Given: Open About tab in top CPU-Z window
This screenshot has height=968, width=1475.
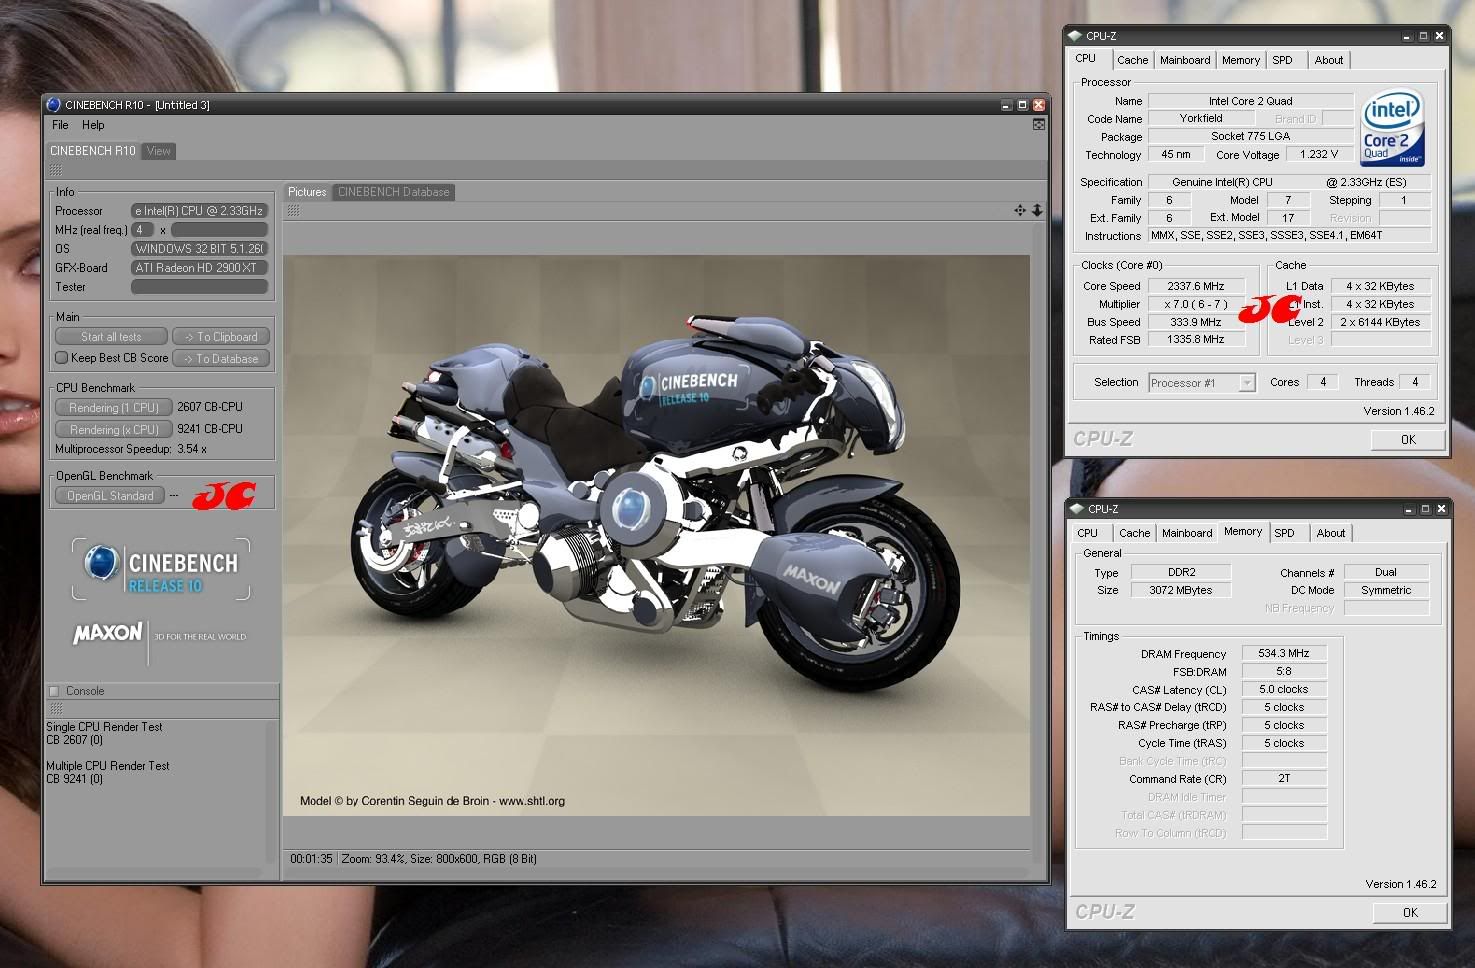Looking at the screenshot, I should point(1329,60).
